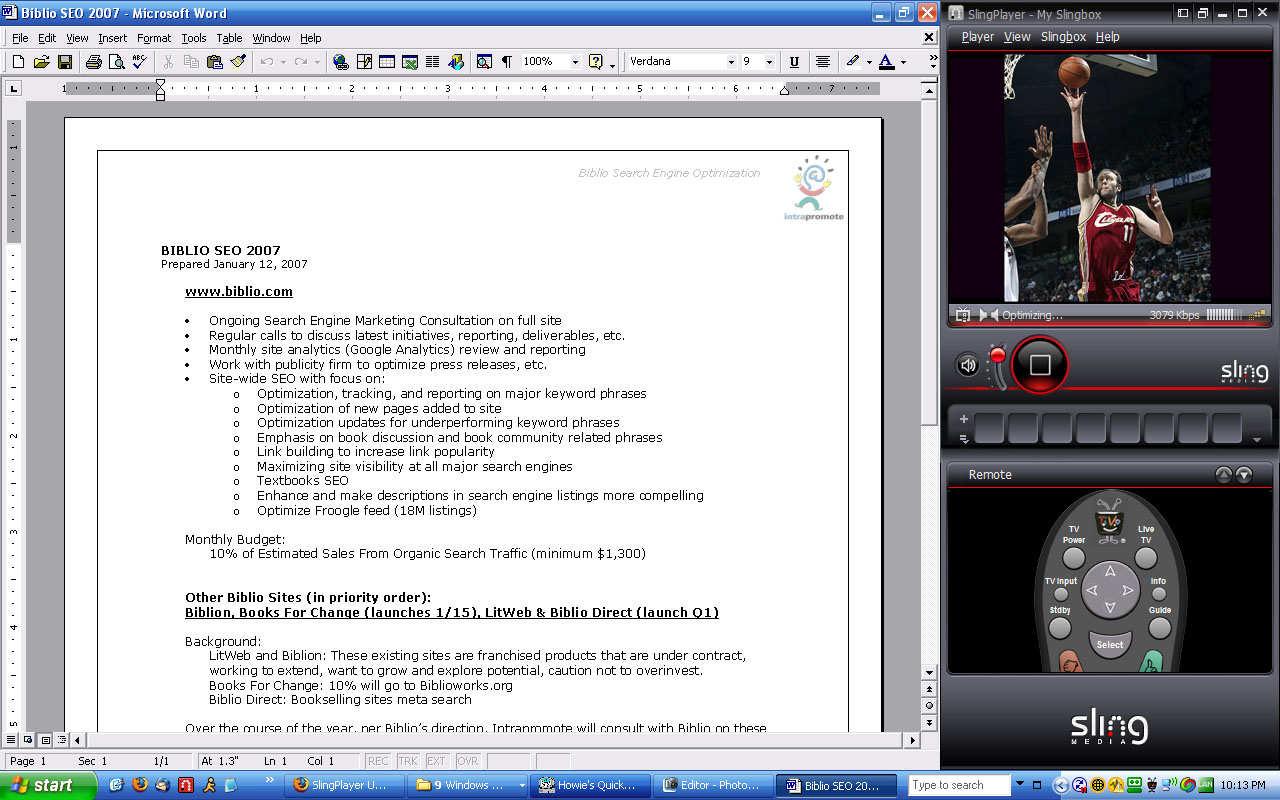Click the SlingPlayer volume speaker icon
This screenshot has width=1280, height=800.
[967, 366]
